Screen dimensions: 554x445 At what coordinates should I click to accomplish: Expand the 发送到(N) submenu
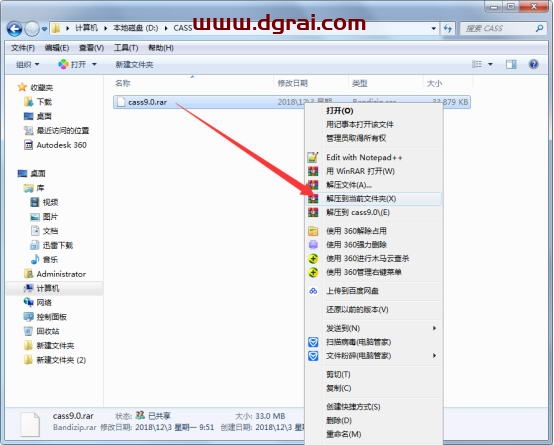[374, 328]
